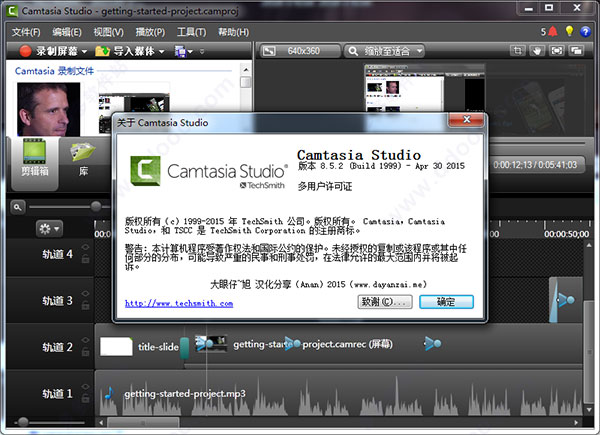This screenshot has width=600, height=435.
Task: Open the 工具(T) menu
Action: tap(191, 32)
